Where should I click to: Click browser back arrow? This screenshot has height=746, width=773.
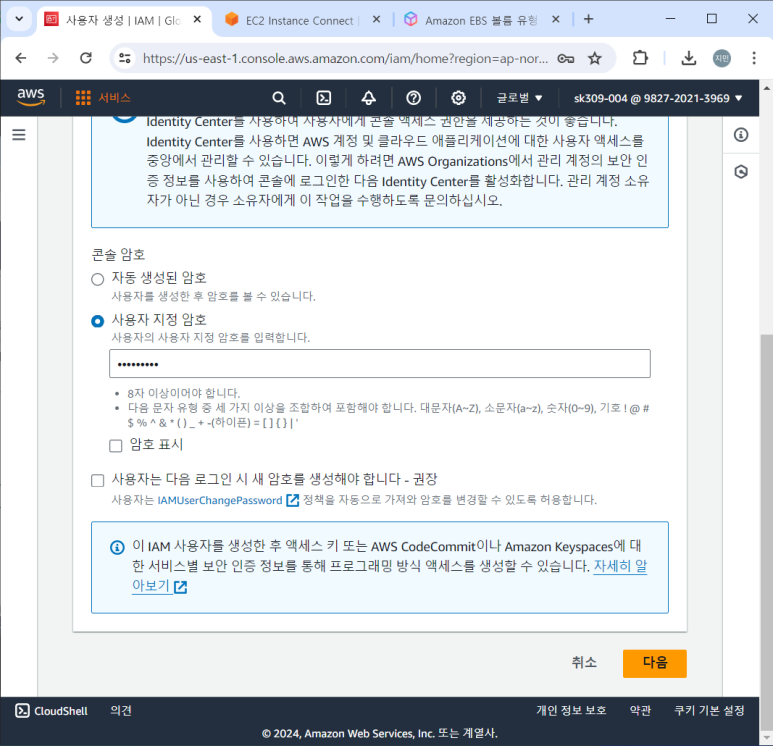[21, 58]
